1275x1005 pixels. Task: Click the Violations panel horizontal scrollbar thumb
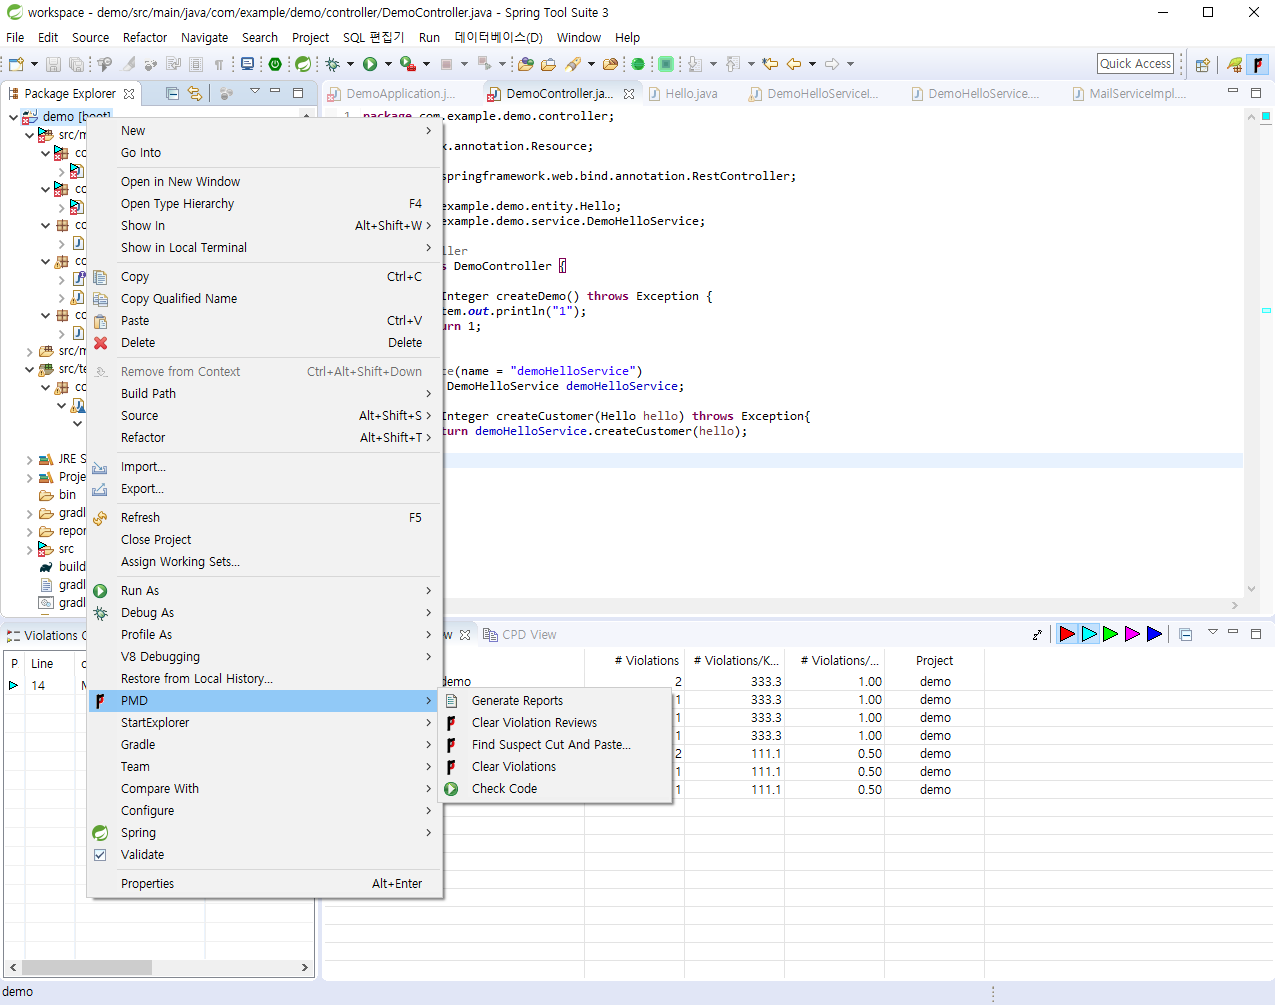(x=87, y=968)
